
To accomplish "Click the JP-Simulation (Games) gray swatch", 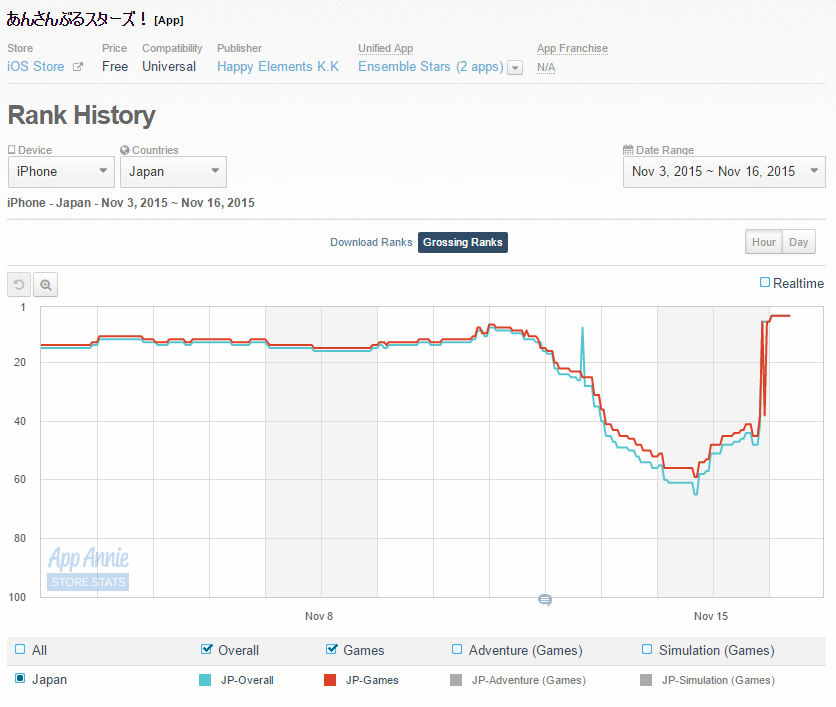I will click(x=646, y=680).
